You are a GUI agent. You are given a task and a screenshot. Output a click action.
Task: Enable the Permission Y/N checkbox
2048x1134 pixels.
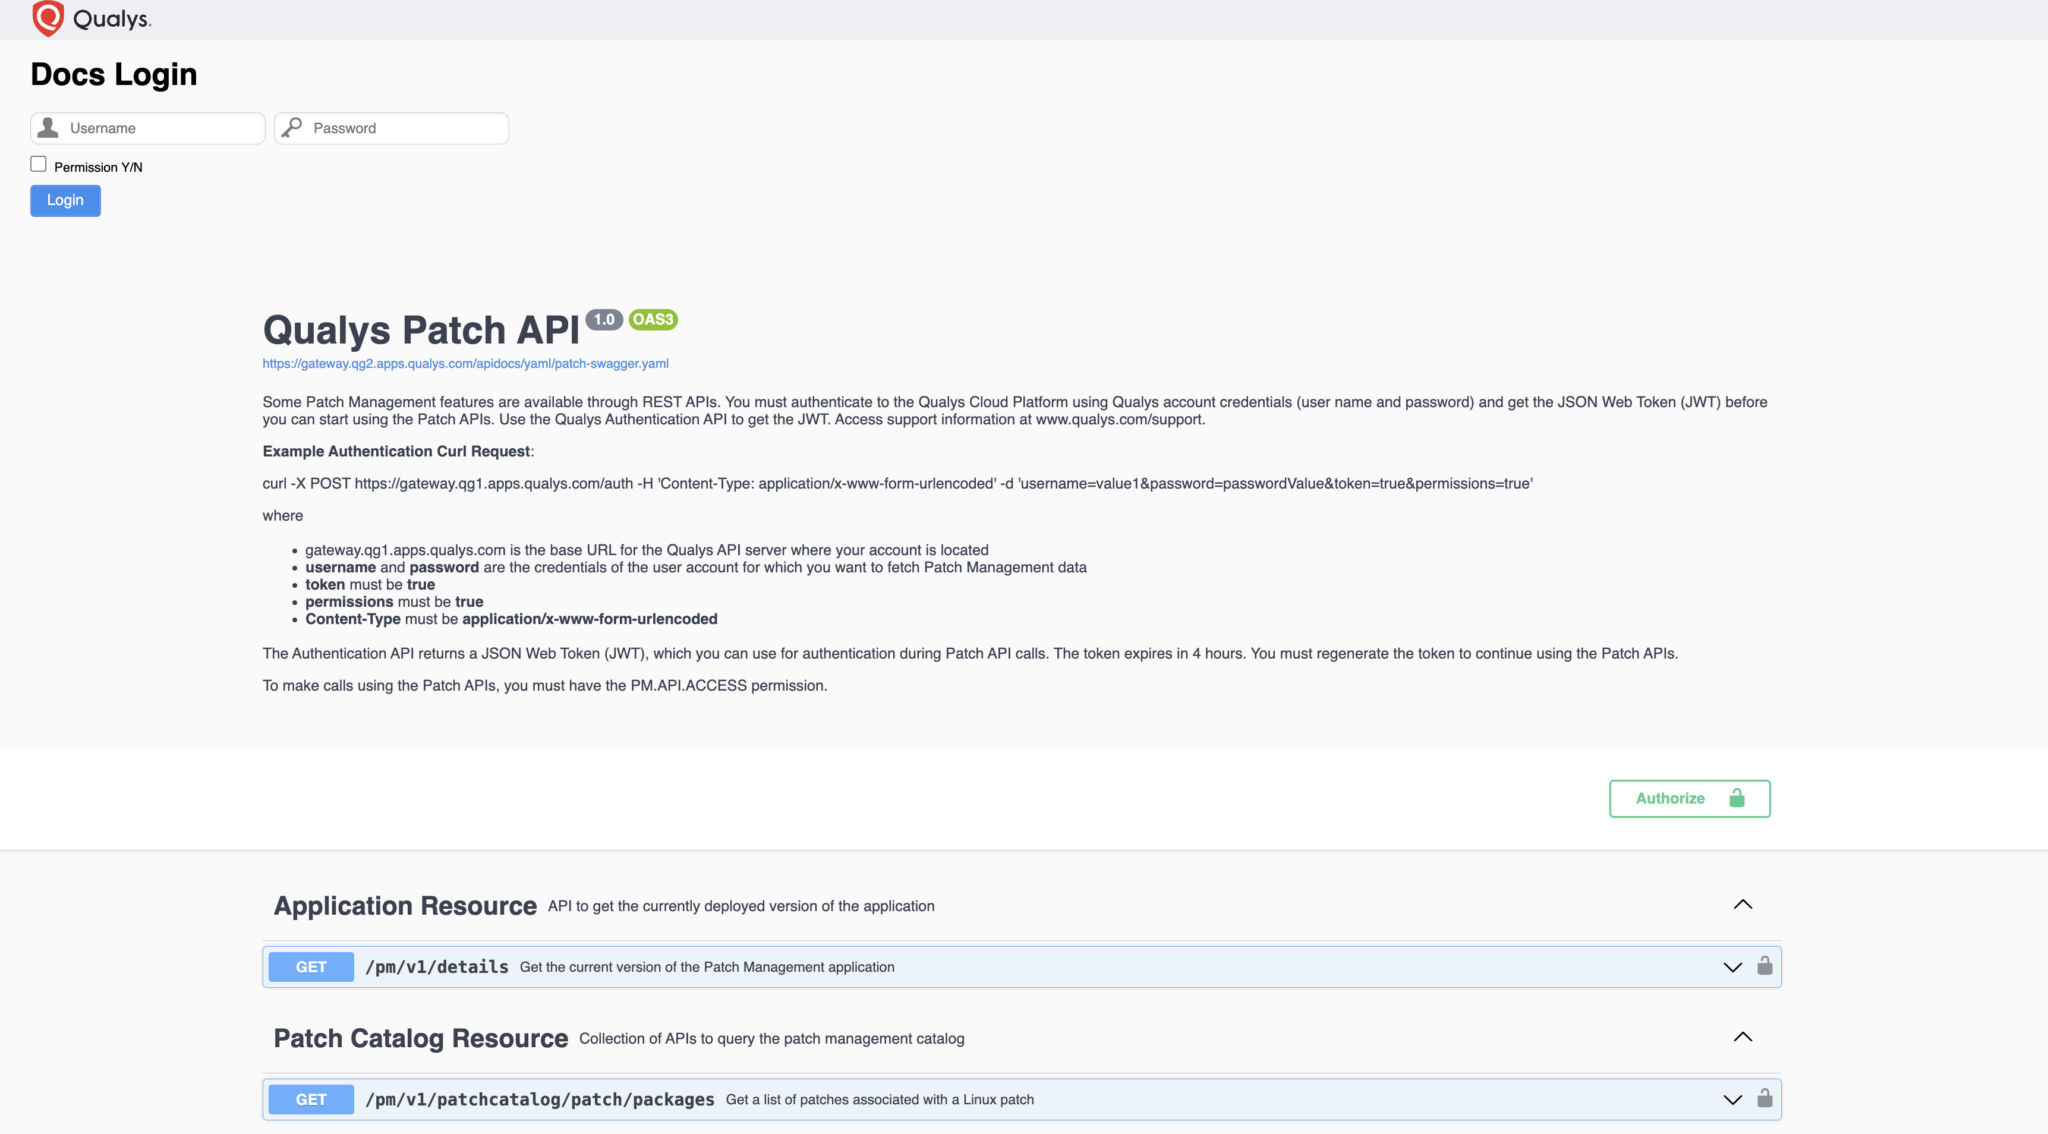click(37, 162)
